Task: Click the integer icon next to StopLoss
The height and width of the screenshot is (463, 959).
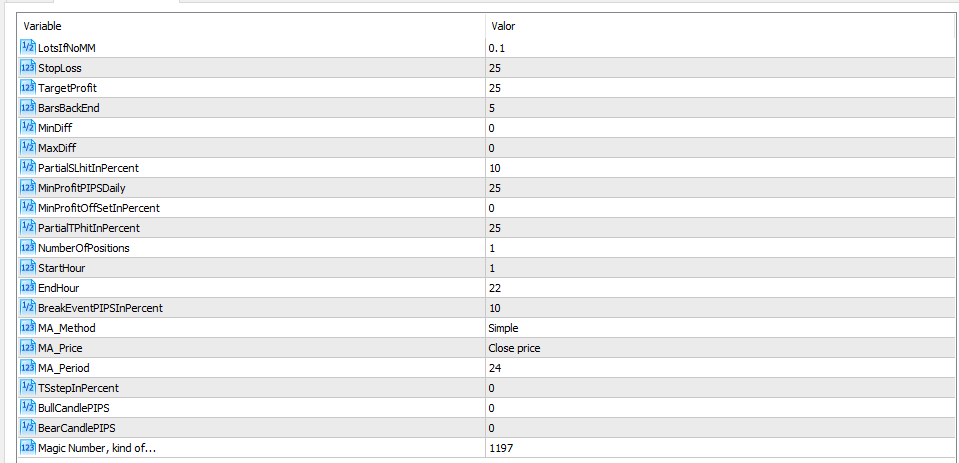Action: pos(28,67)
